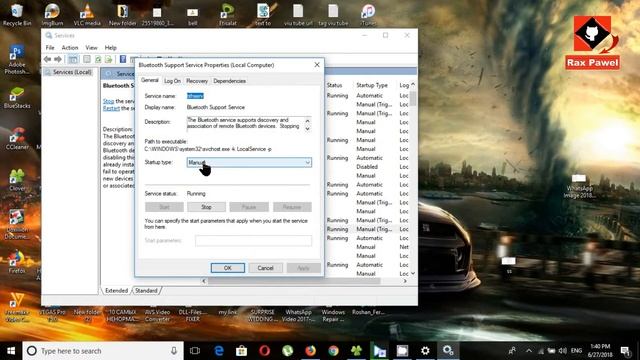The image size is (640, 360).
Task: Click the Stop button in properties dialog
Action: (206, 207)
